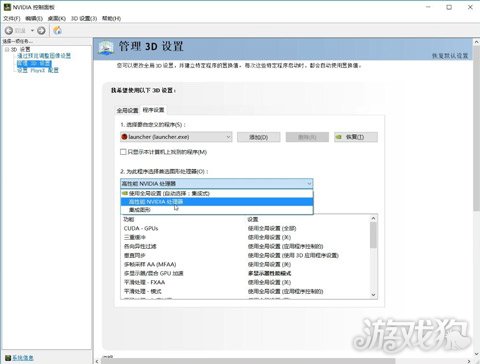The width and height of the screenshot is (480, 364).
Task: Click the settings list scroll-up arrow
Action: coord(373,218)
